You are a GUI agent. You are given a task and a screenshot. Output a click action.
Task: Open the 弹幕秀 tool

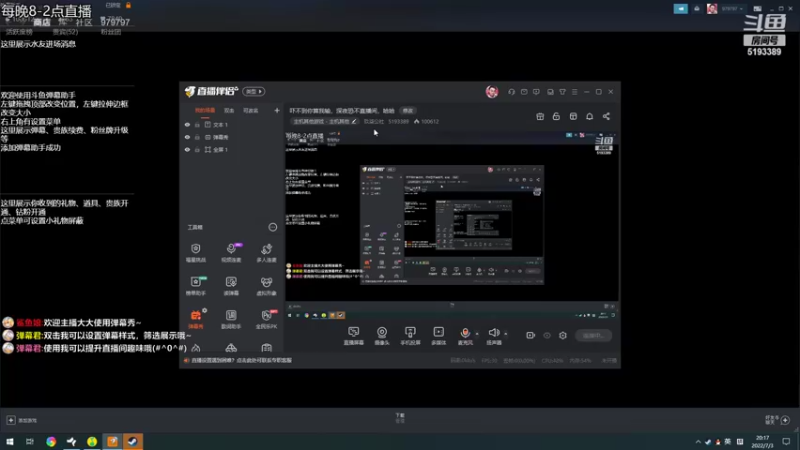coord(195,319)
